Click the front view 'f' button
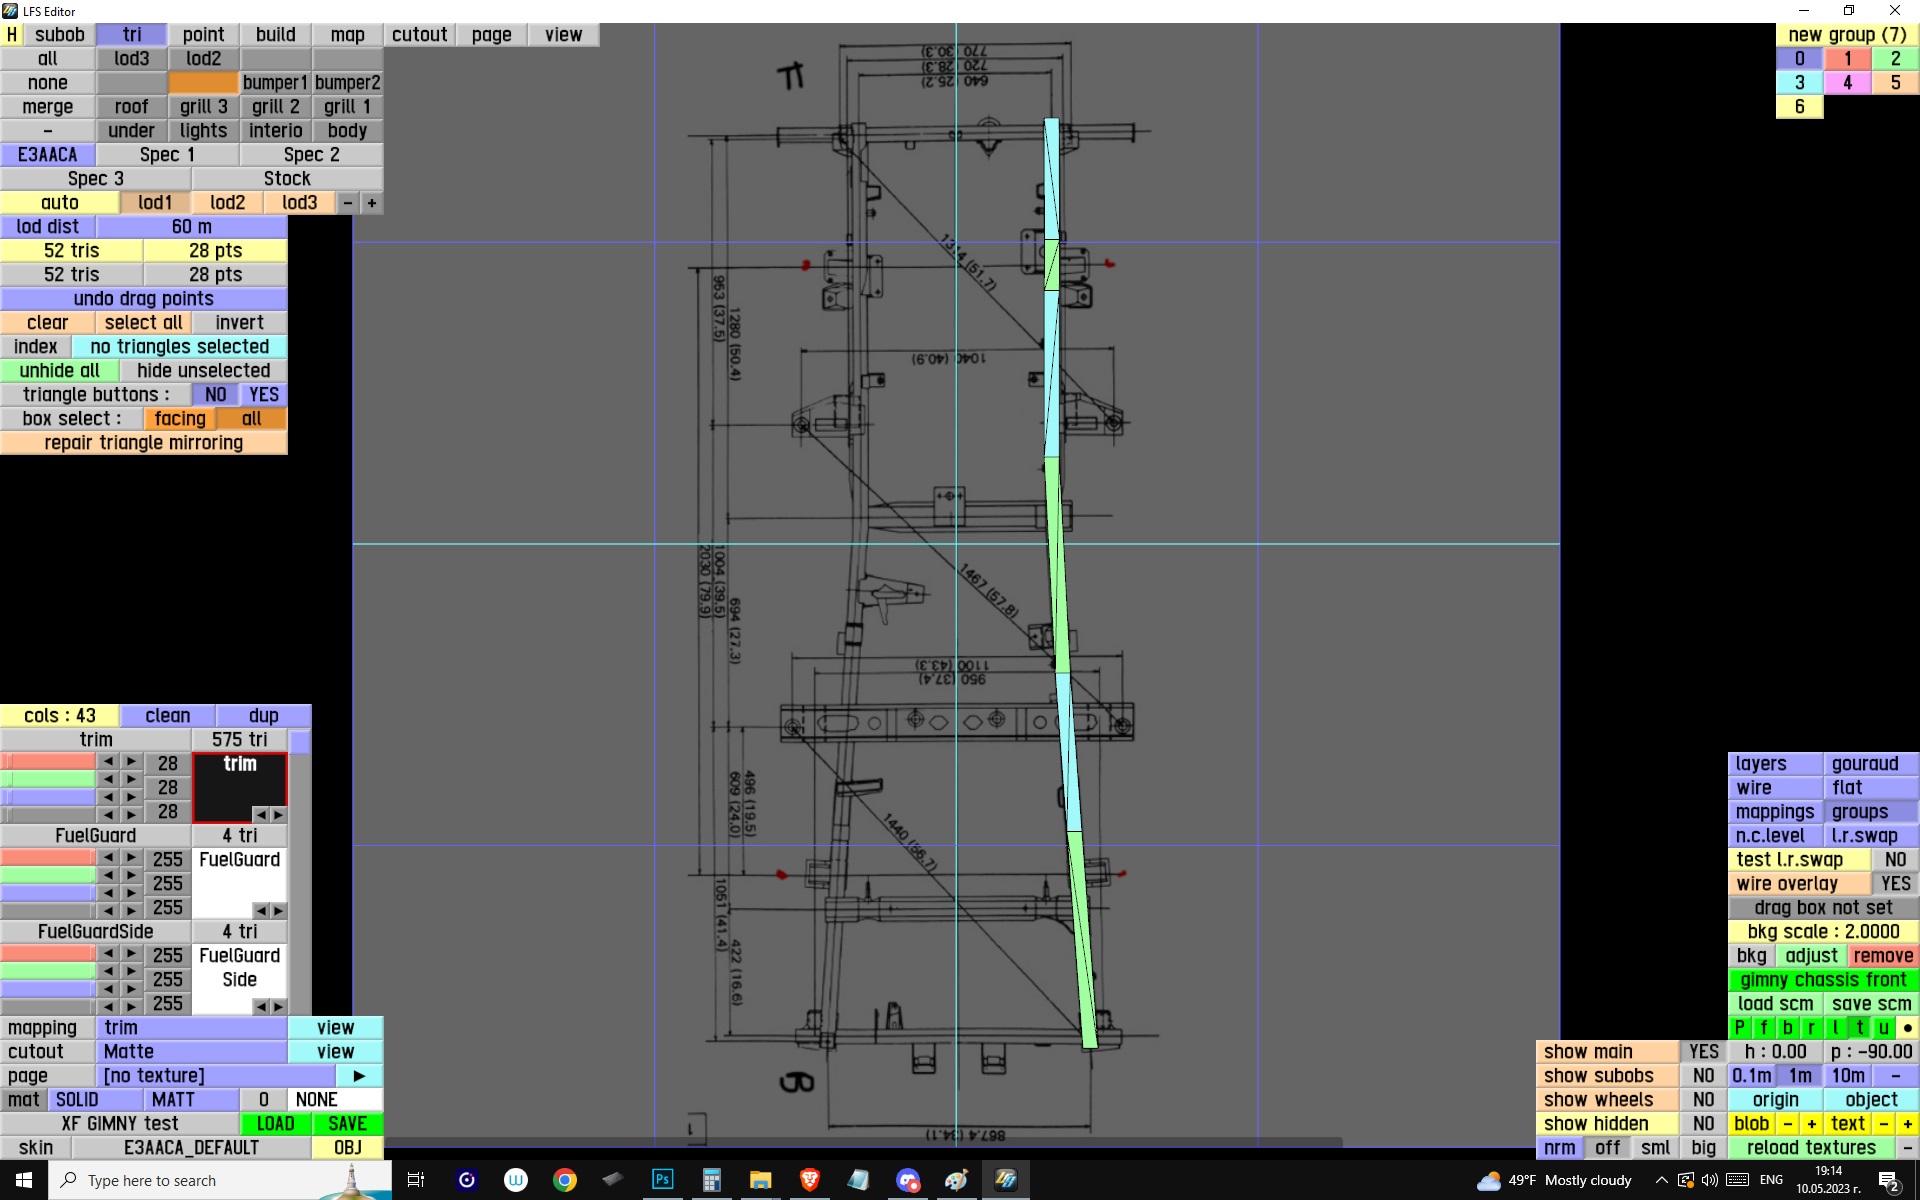Viewport: 1920px width, 1200px height. [1763, 1027]
